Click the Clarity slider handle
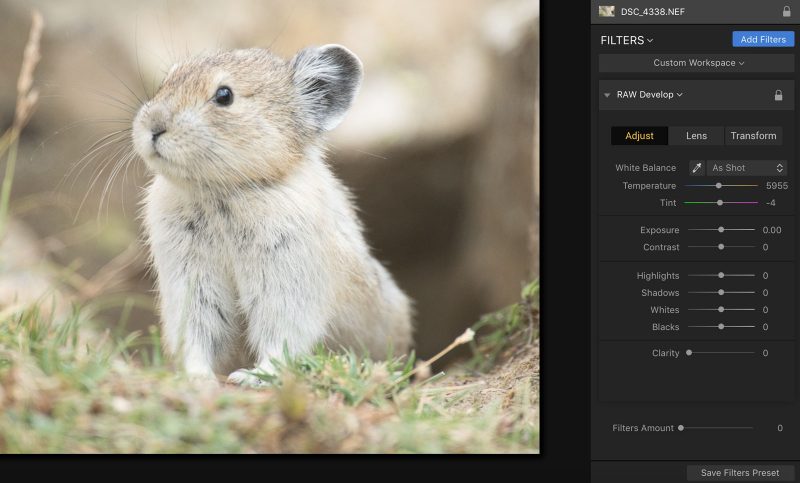 [689, 353]
